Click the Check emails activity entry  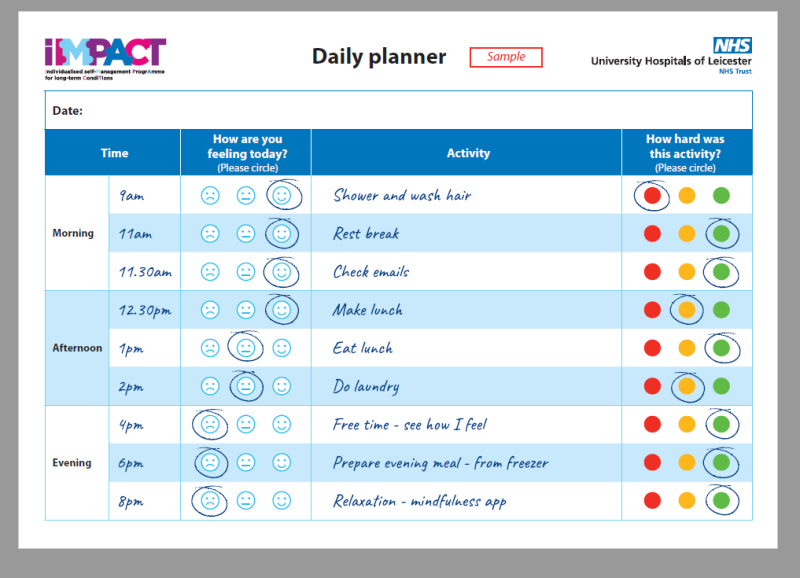(371, 272)
